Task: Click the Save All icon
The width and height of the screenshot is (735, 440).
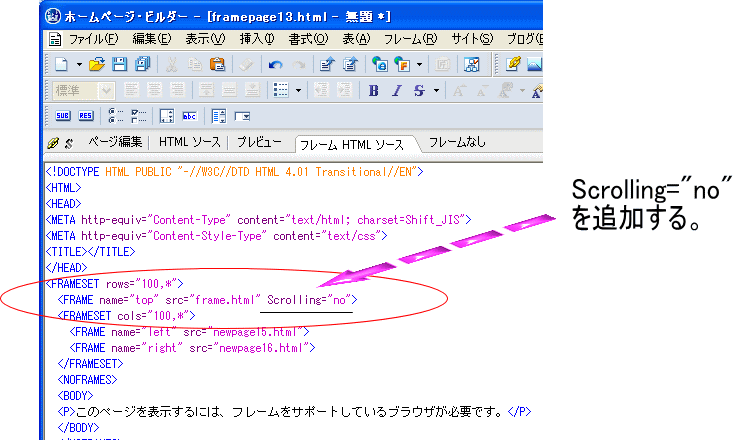Action: point(142,64)
